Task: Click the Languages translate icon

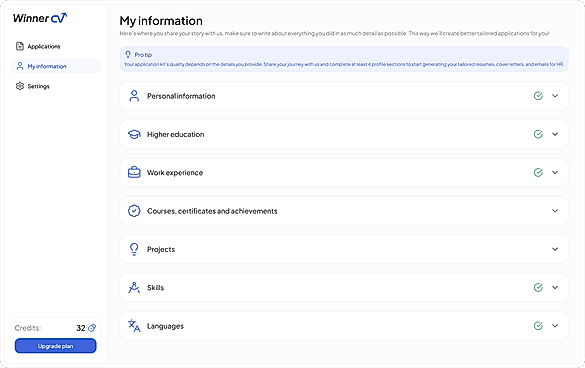Action: coord(134,326)
